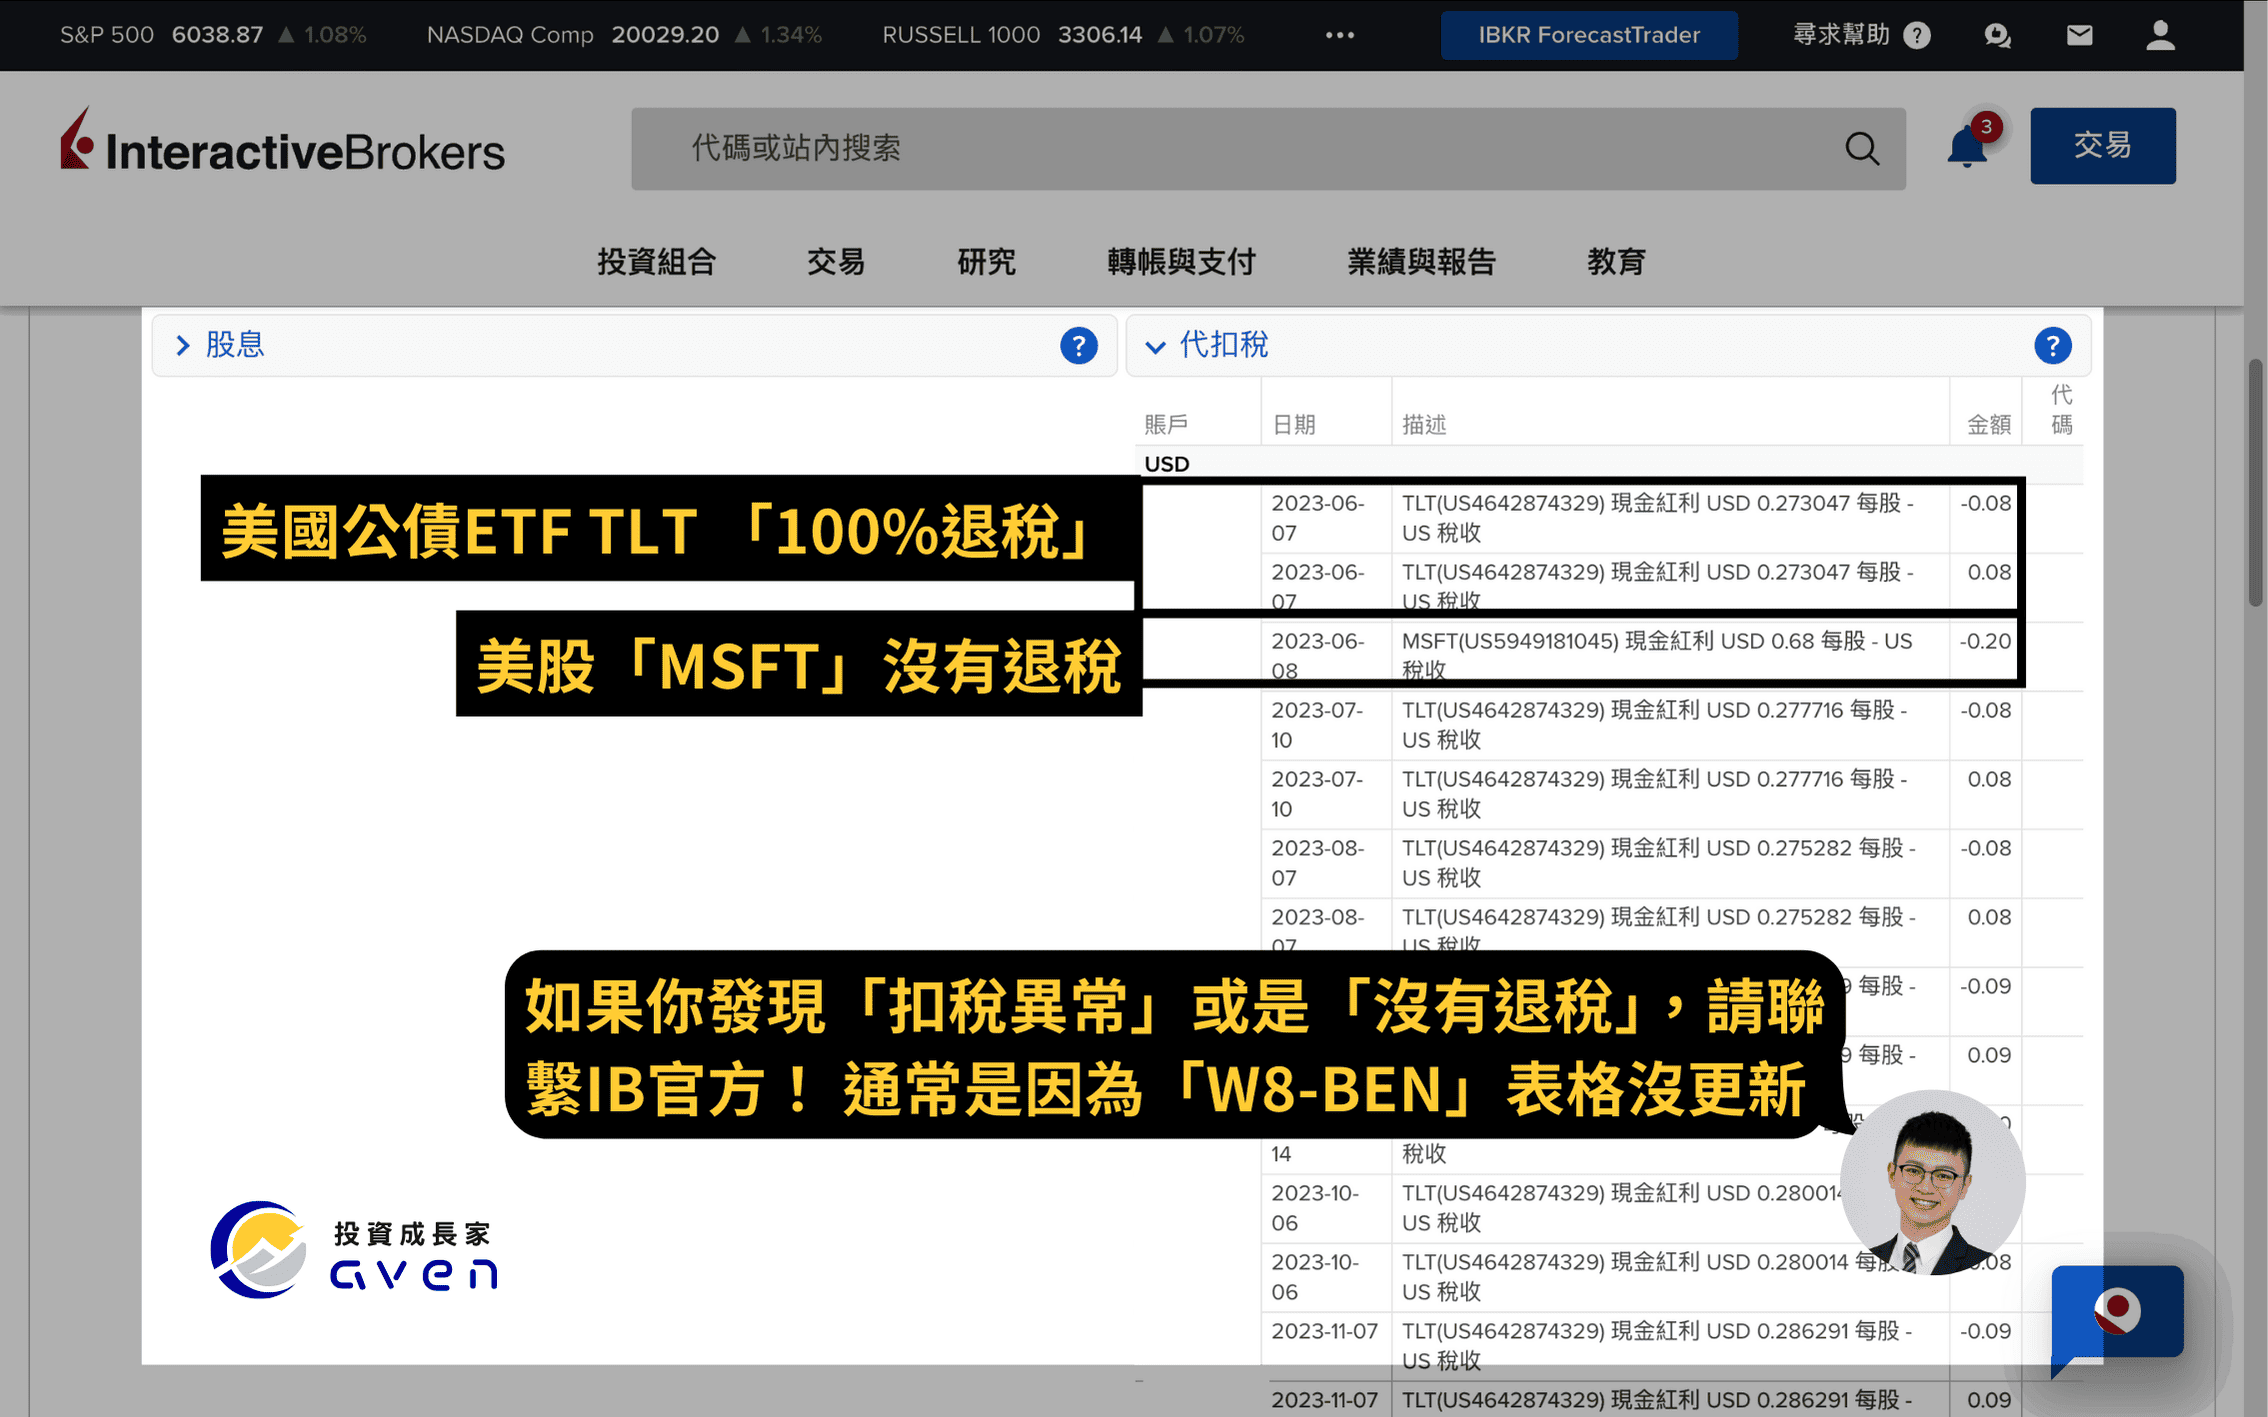
Task: Click the 賬戶 column header
Action: tap(1166, 425)
